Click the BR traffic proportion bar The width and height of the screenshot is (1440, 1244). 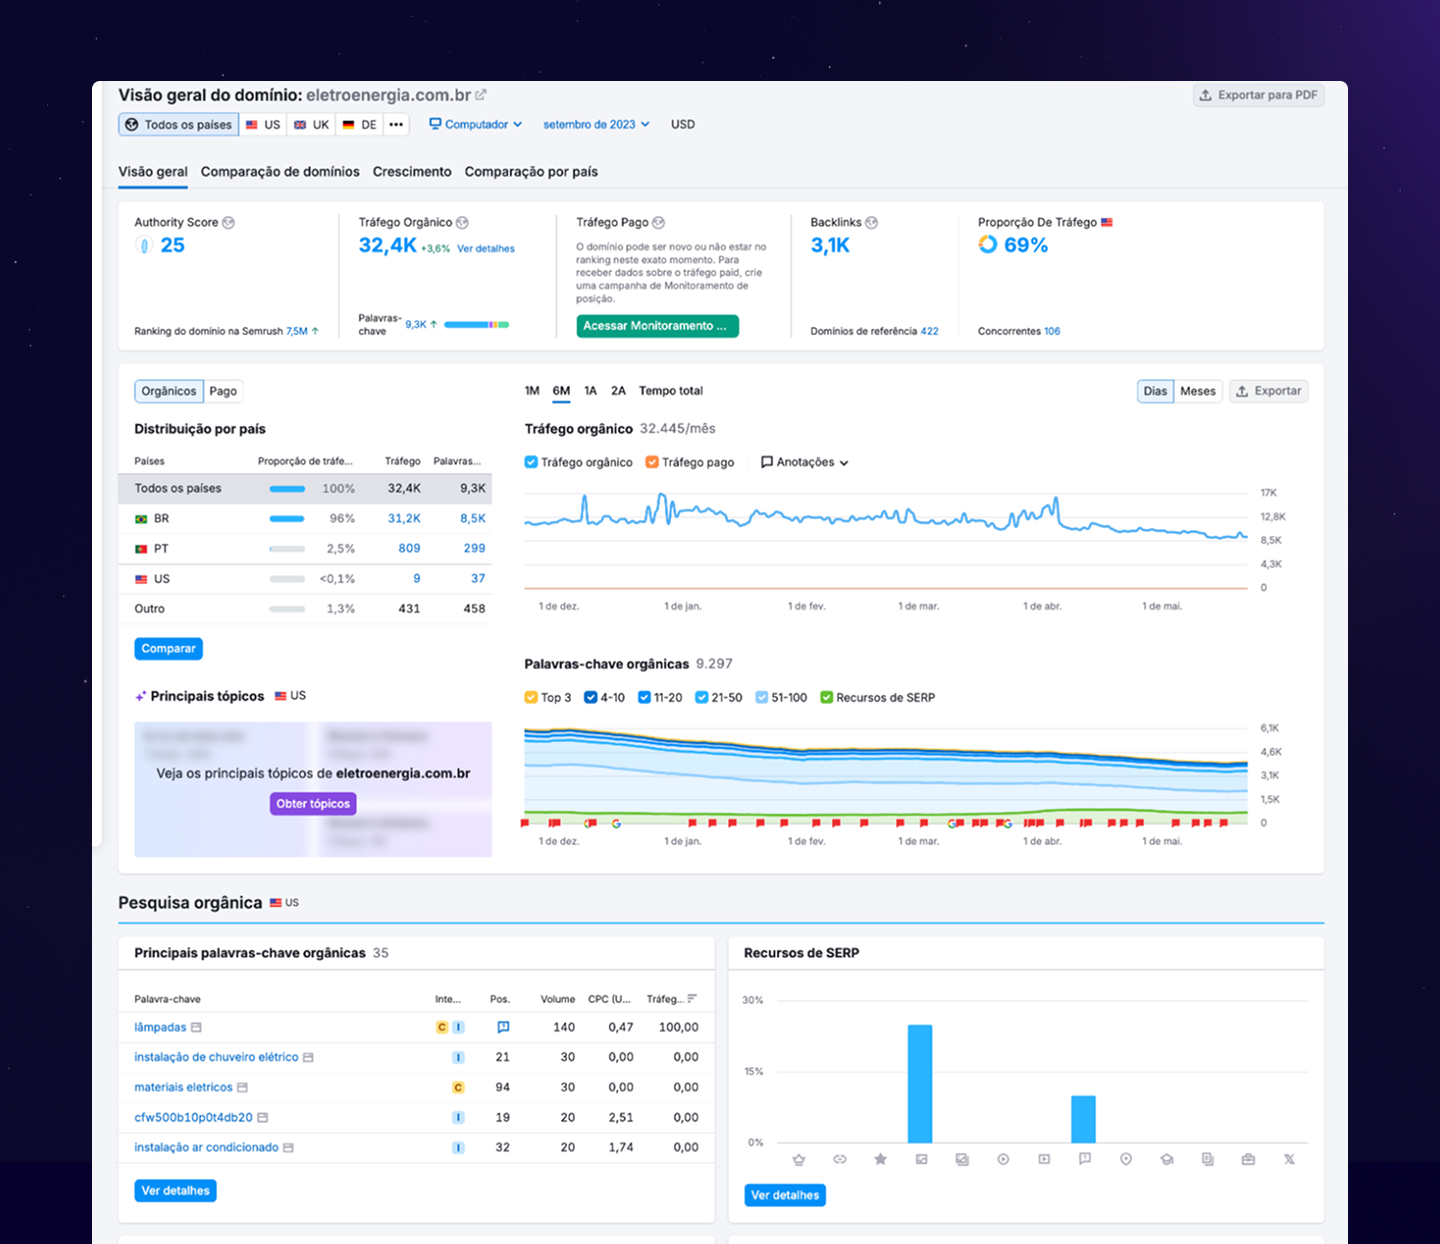(x=287, y=519)
